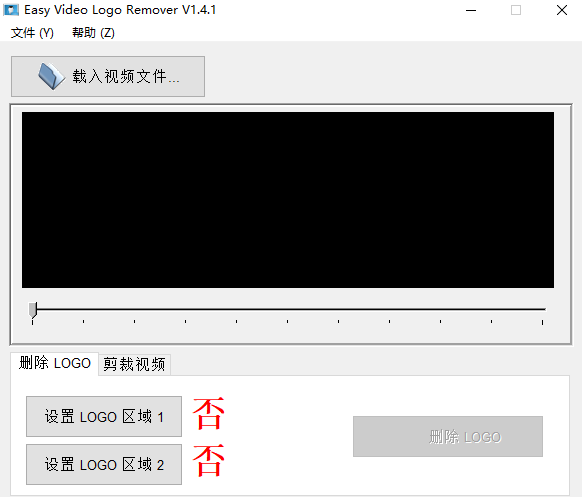This screenshot has height=497, width=582.
Task: Click 设置 LOGO 区域 1 button
Action: click(104, 416)
